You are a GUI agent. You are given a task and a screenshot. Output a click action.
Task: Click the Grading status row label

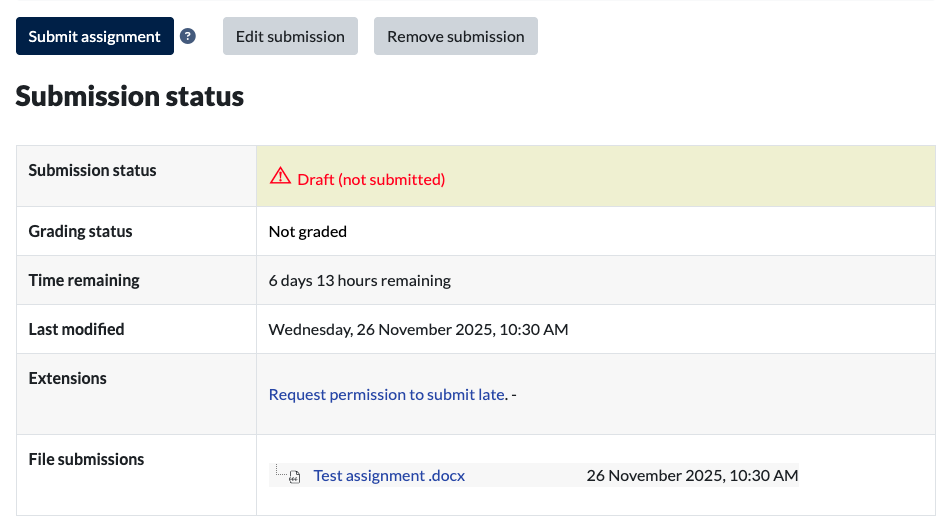coord(80,232)
